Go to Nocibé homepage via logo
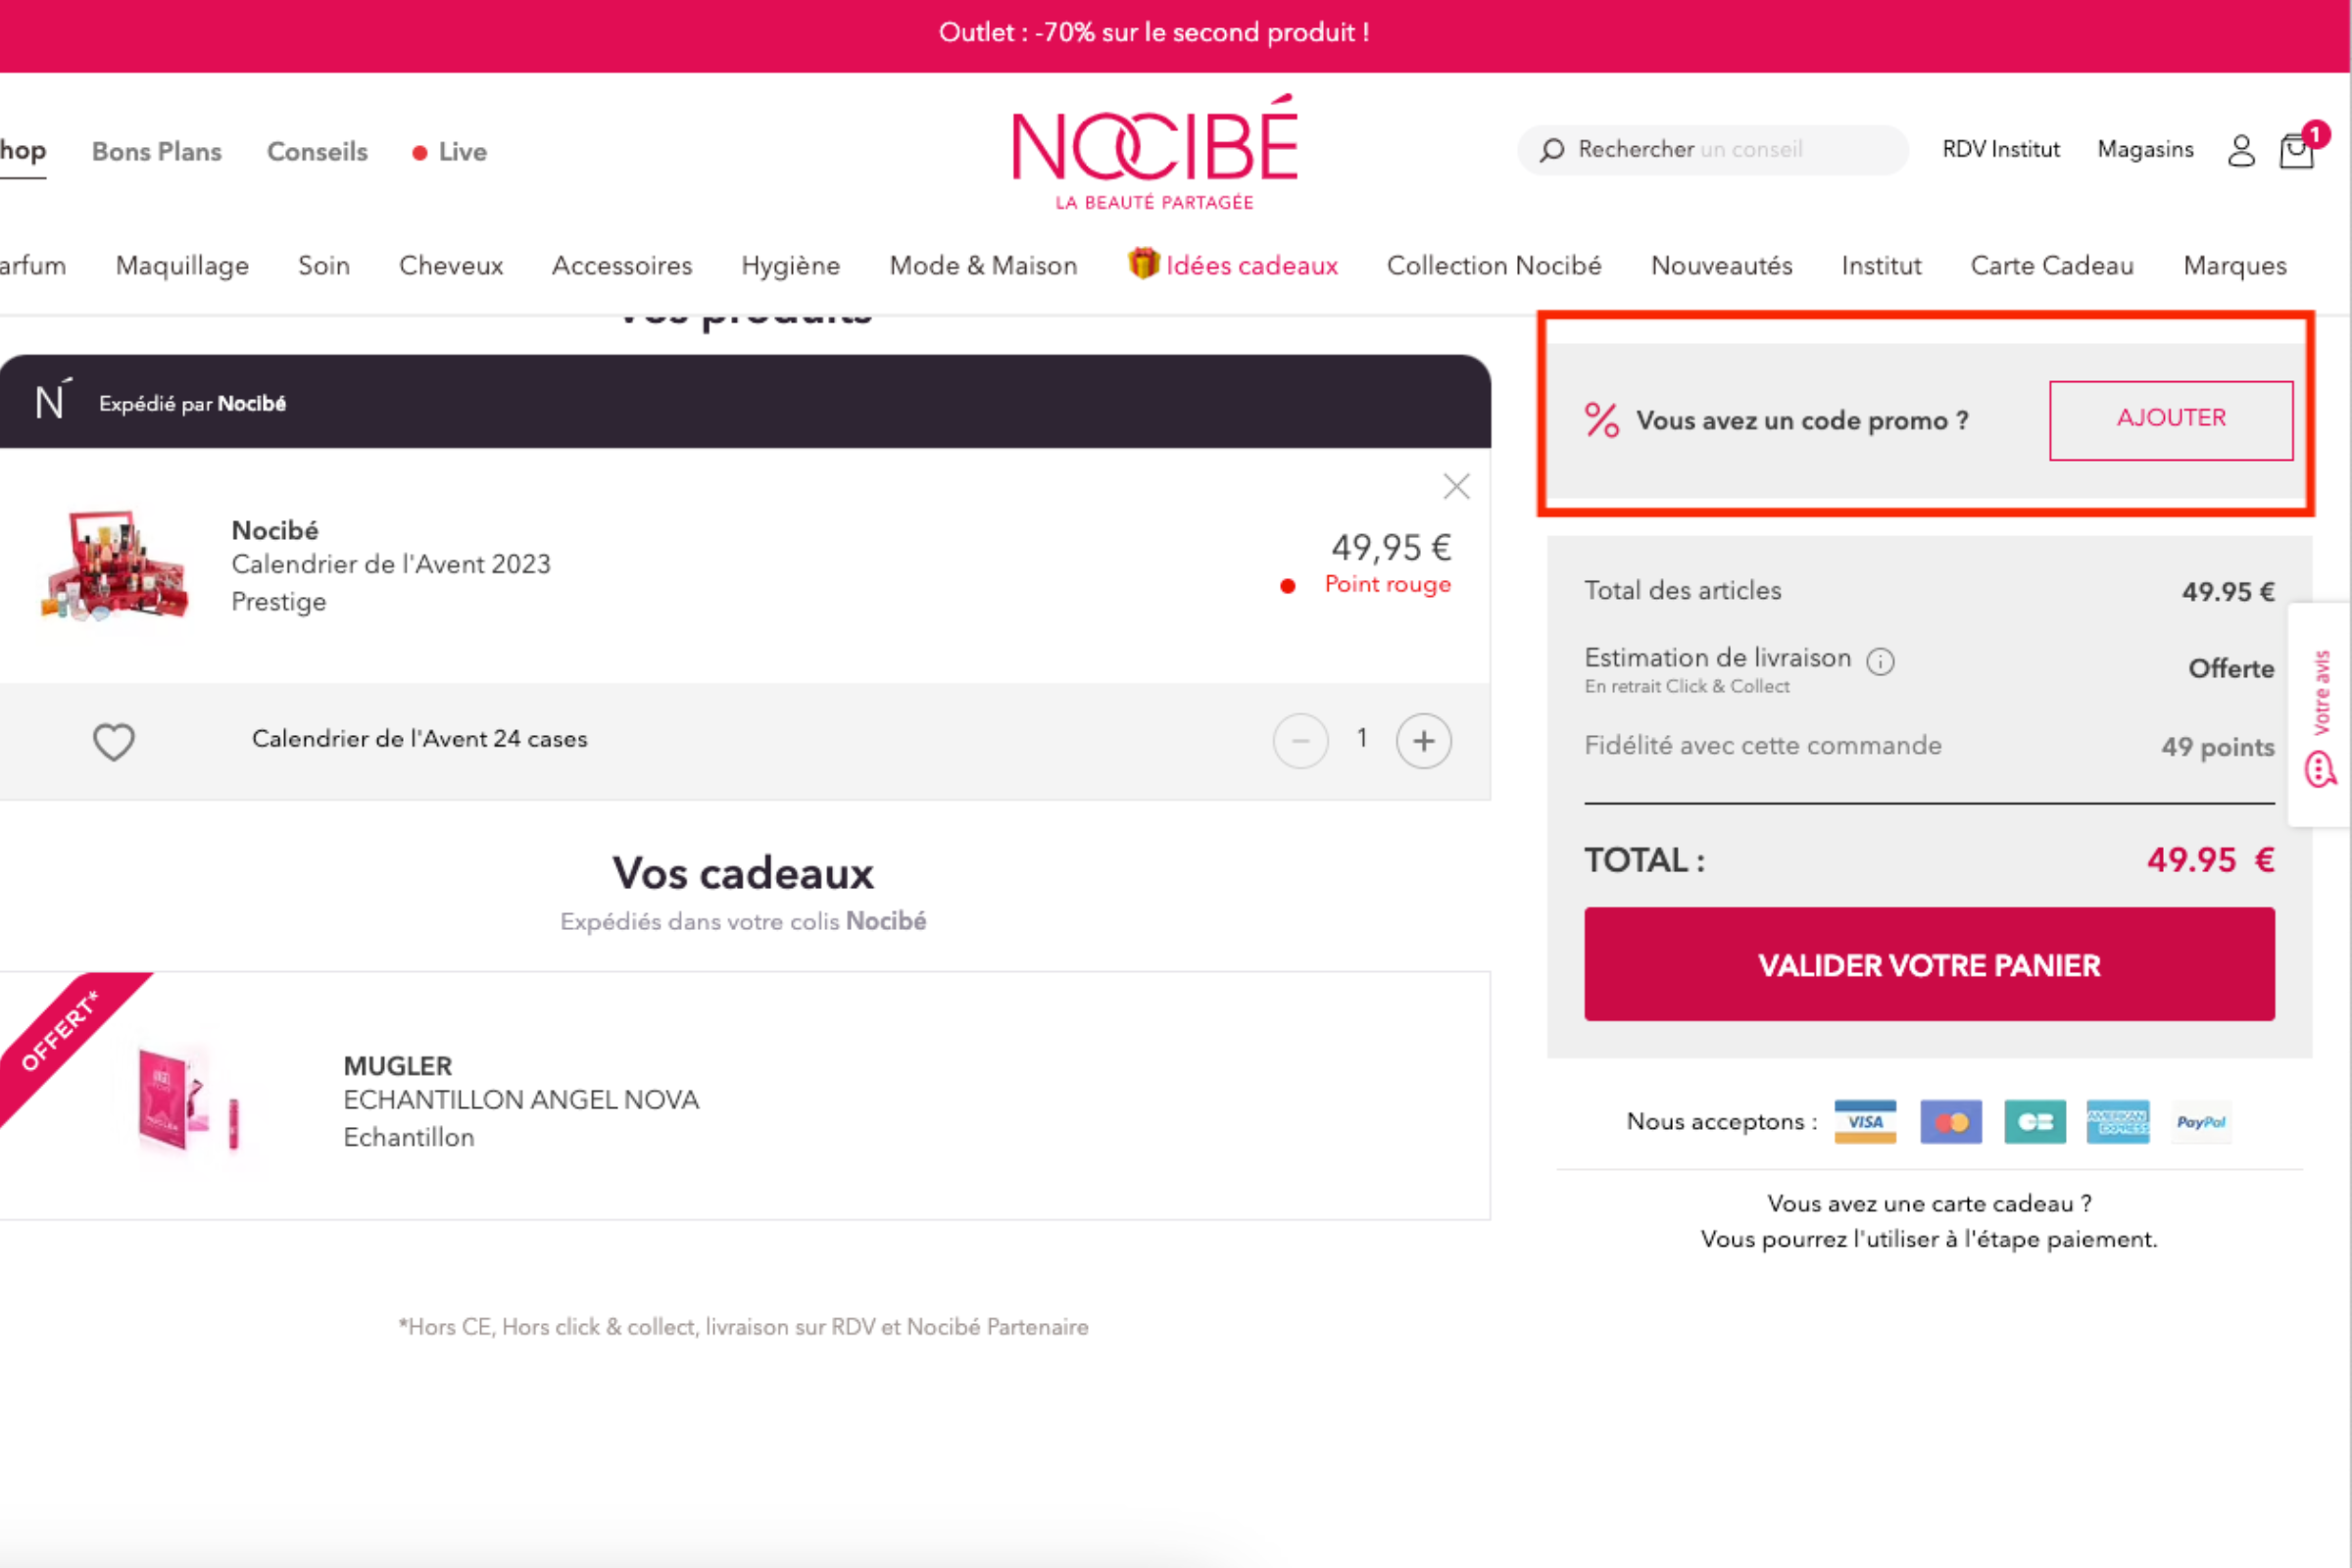2352x1568 pixels. (1155, 152)
